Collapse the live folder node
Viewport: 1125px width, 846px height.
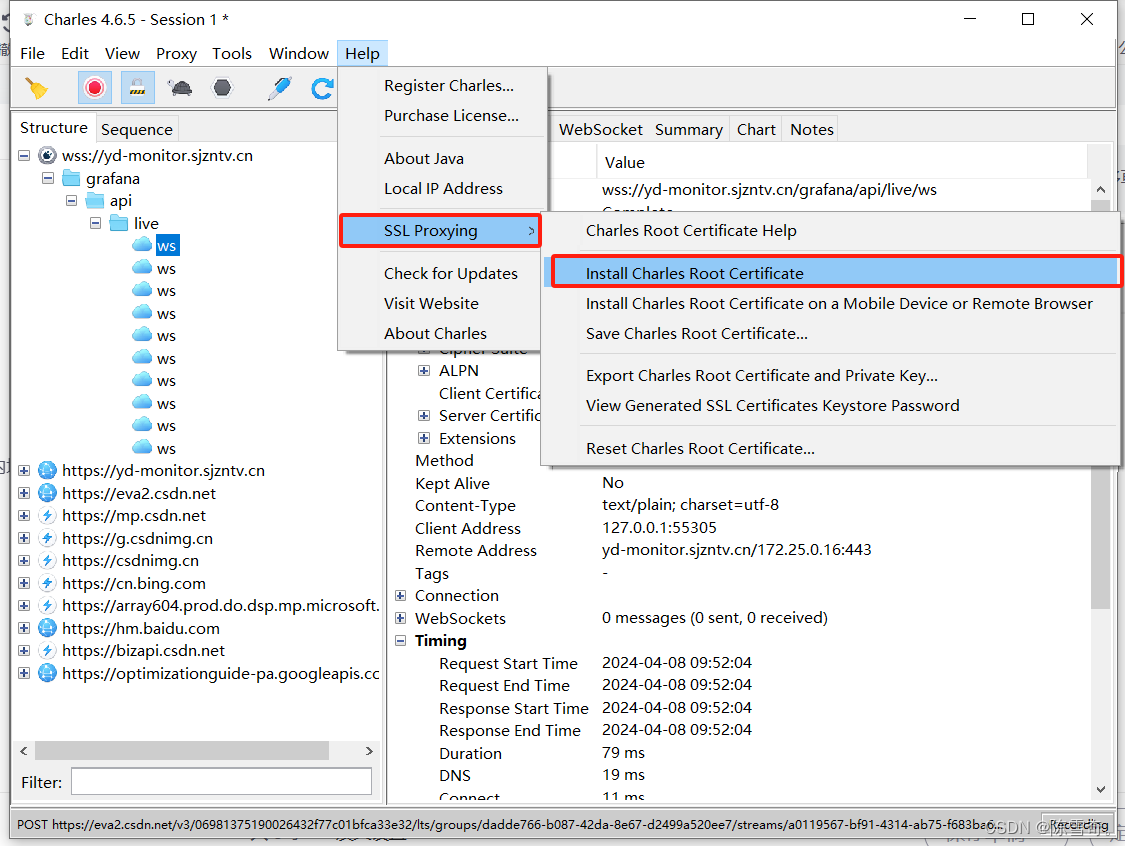click(x=95, y=223)
